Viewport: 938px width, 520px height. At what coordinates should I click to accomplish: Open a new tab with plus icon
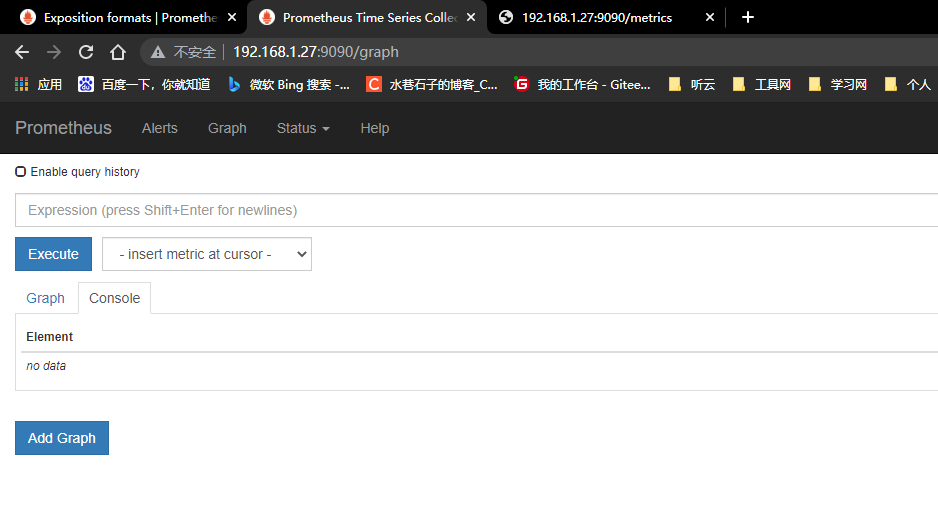point(748,17)
